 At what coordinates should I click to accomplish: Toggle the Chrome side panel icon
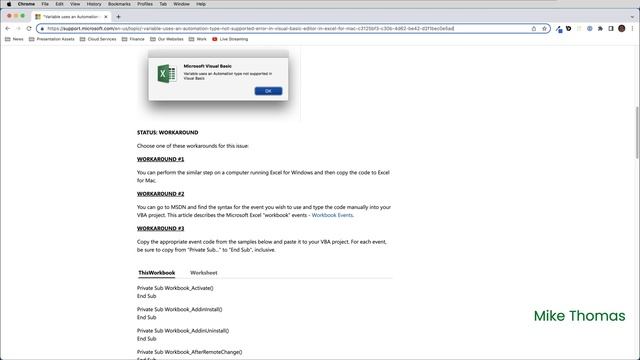click(x=611, y=29)
